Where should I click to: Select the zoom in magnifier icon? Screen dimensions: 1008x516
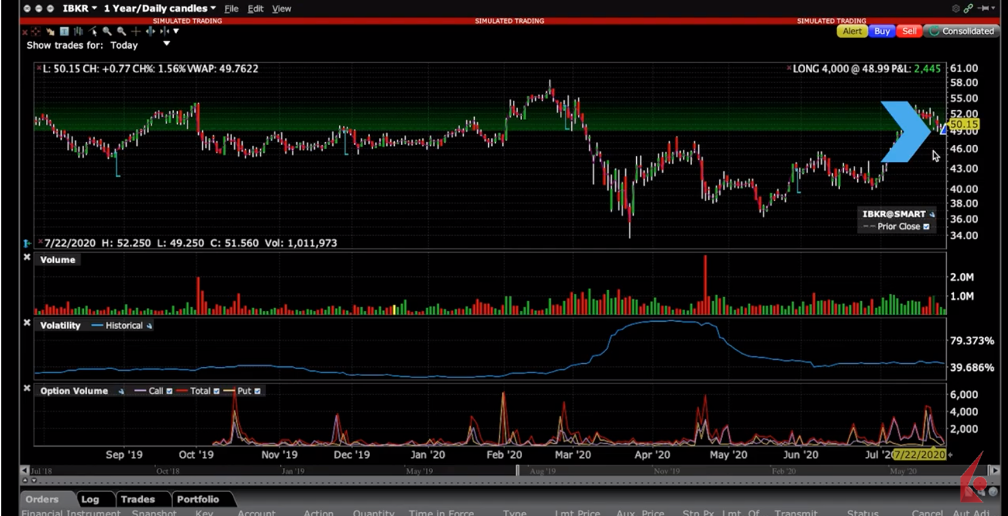(107, 31)
